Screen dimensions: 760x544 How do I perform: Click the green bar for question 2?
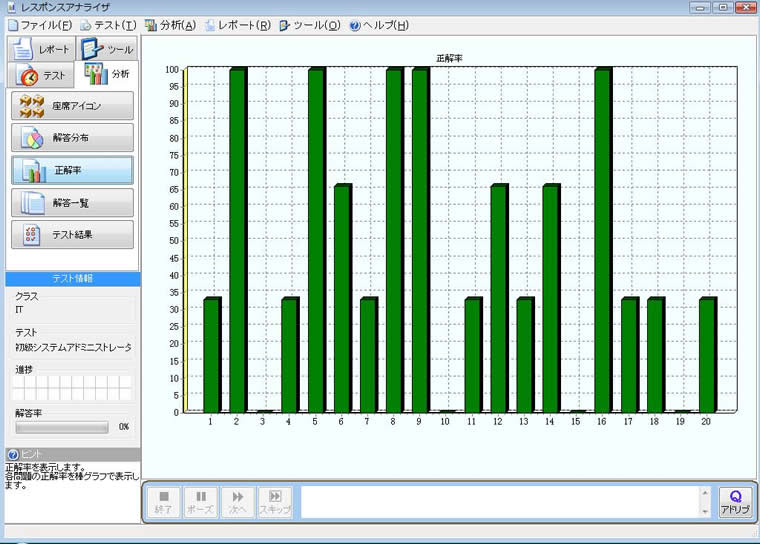coord(238,241)
